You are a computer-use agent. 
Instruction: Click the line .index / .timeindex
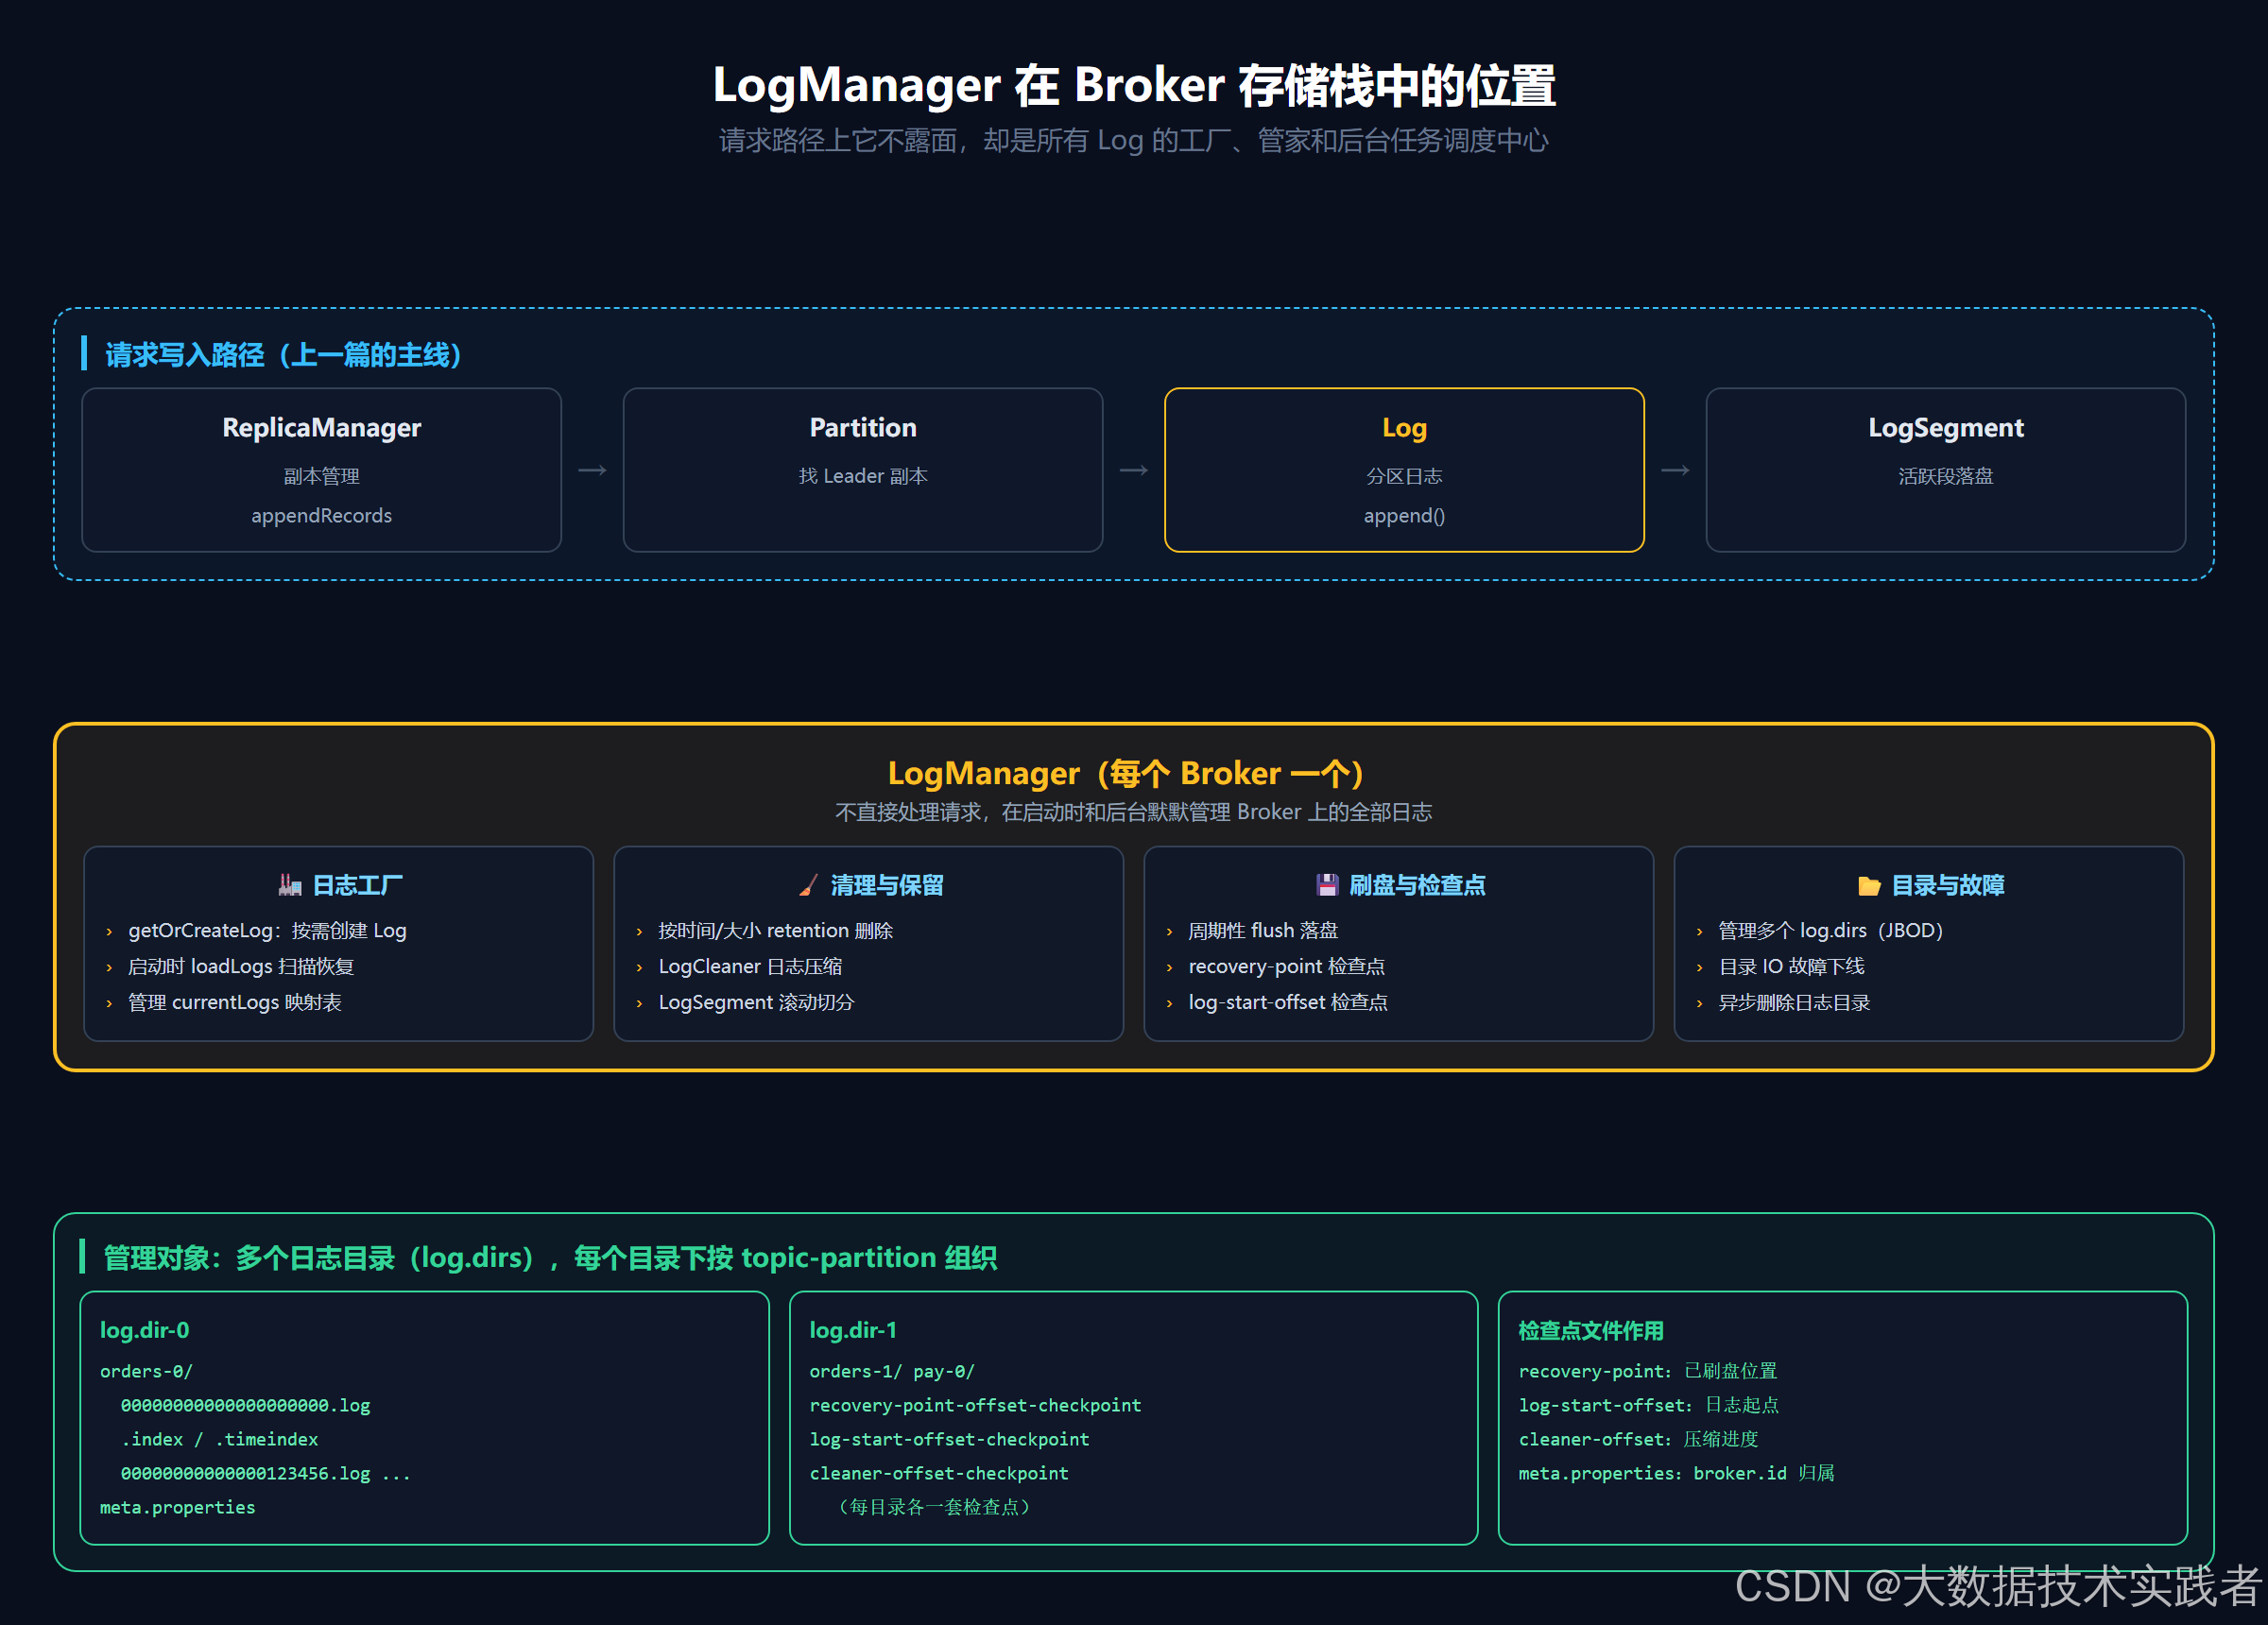click(x=219, y=1439)
